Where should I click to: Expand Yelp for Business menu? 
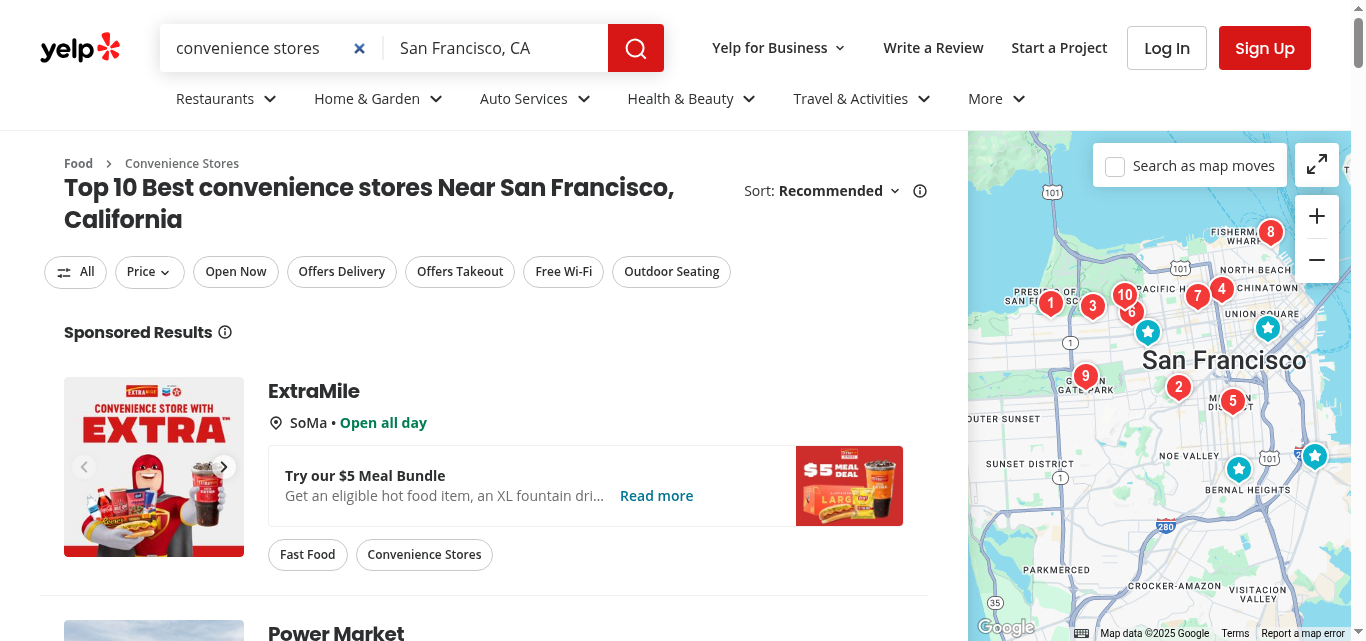click(778, 48)
